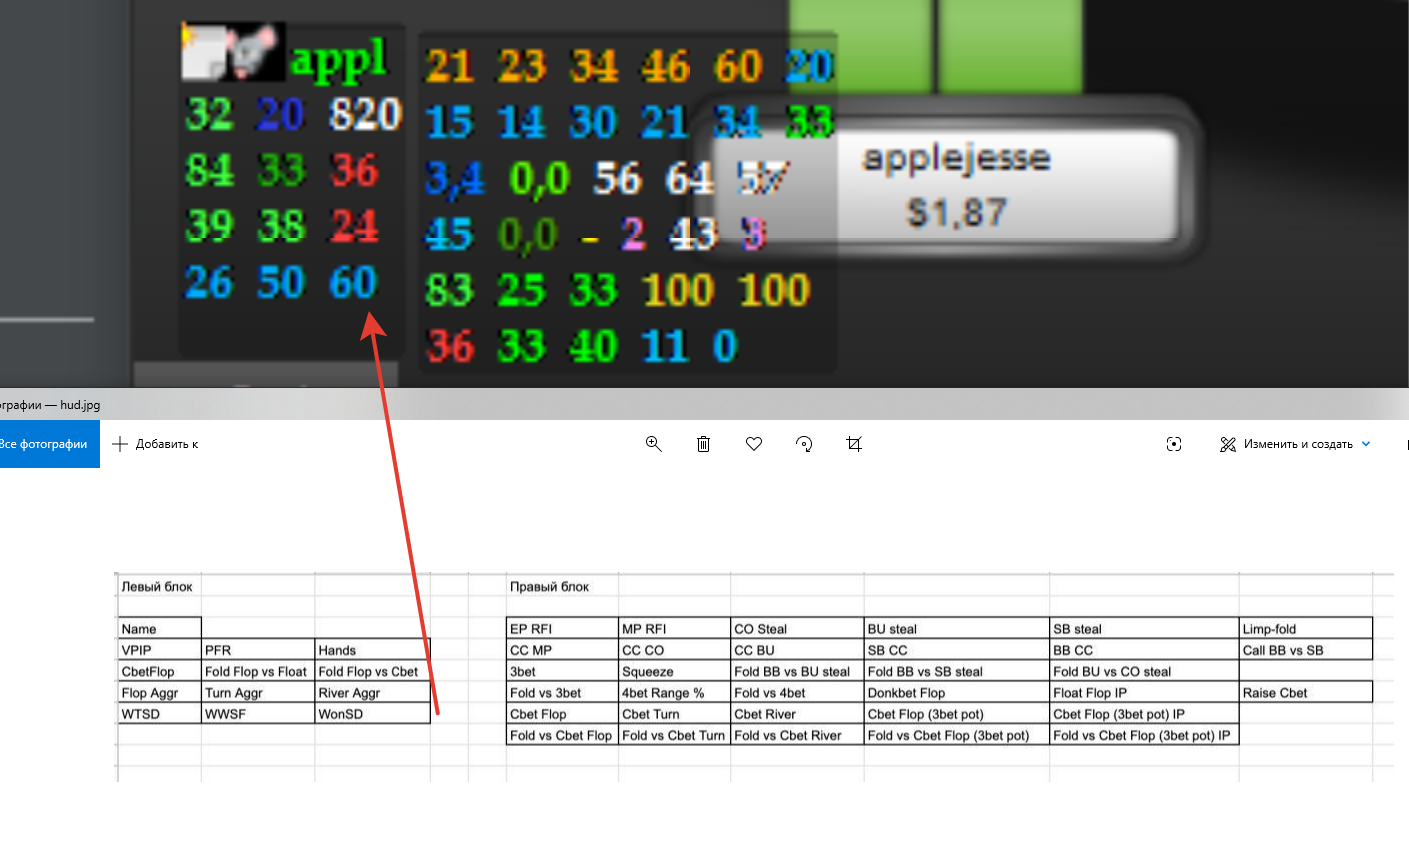Click the Правый блок header cell
Image resolution: width=1409 pixels, height=861 pixels.
[562, 586]
